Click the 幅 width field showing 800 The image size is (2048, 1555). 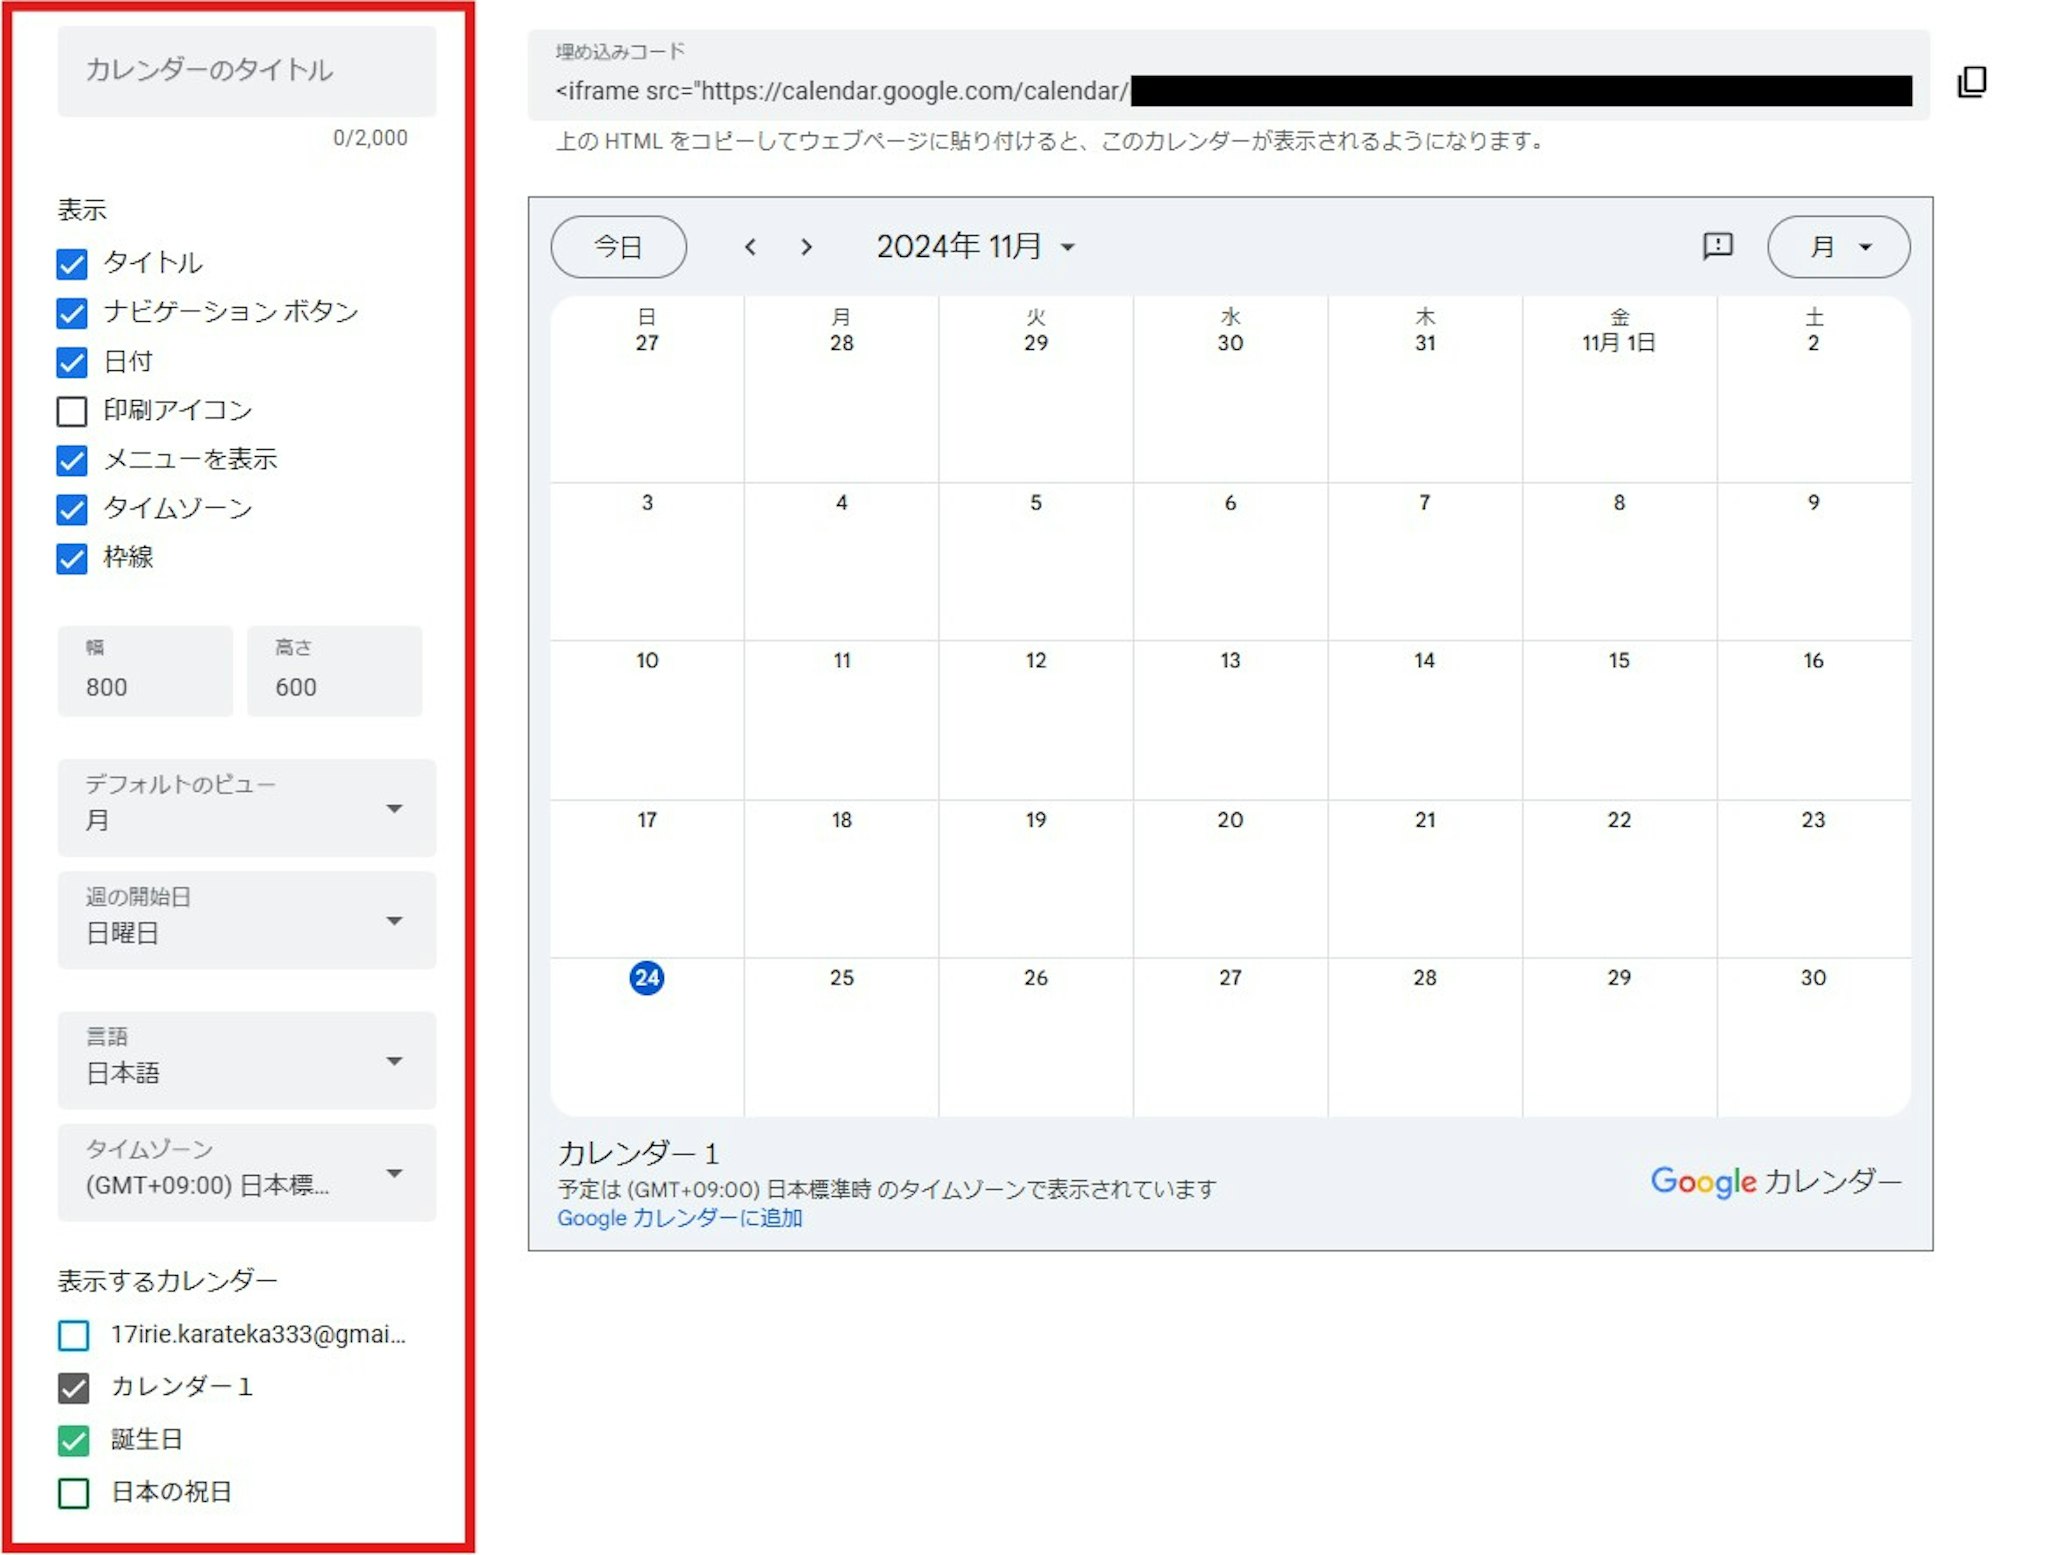[x=144, y=672]
